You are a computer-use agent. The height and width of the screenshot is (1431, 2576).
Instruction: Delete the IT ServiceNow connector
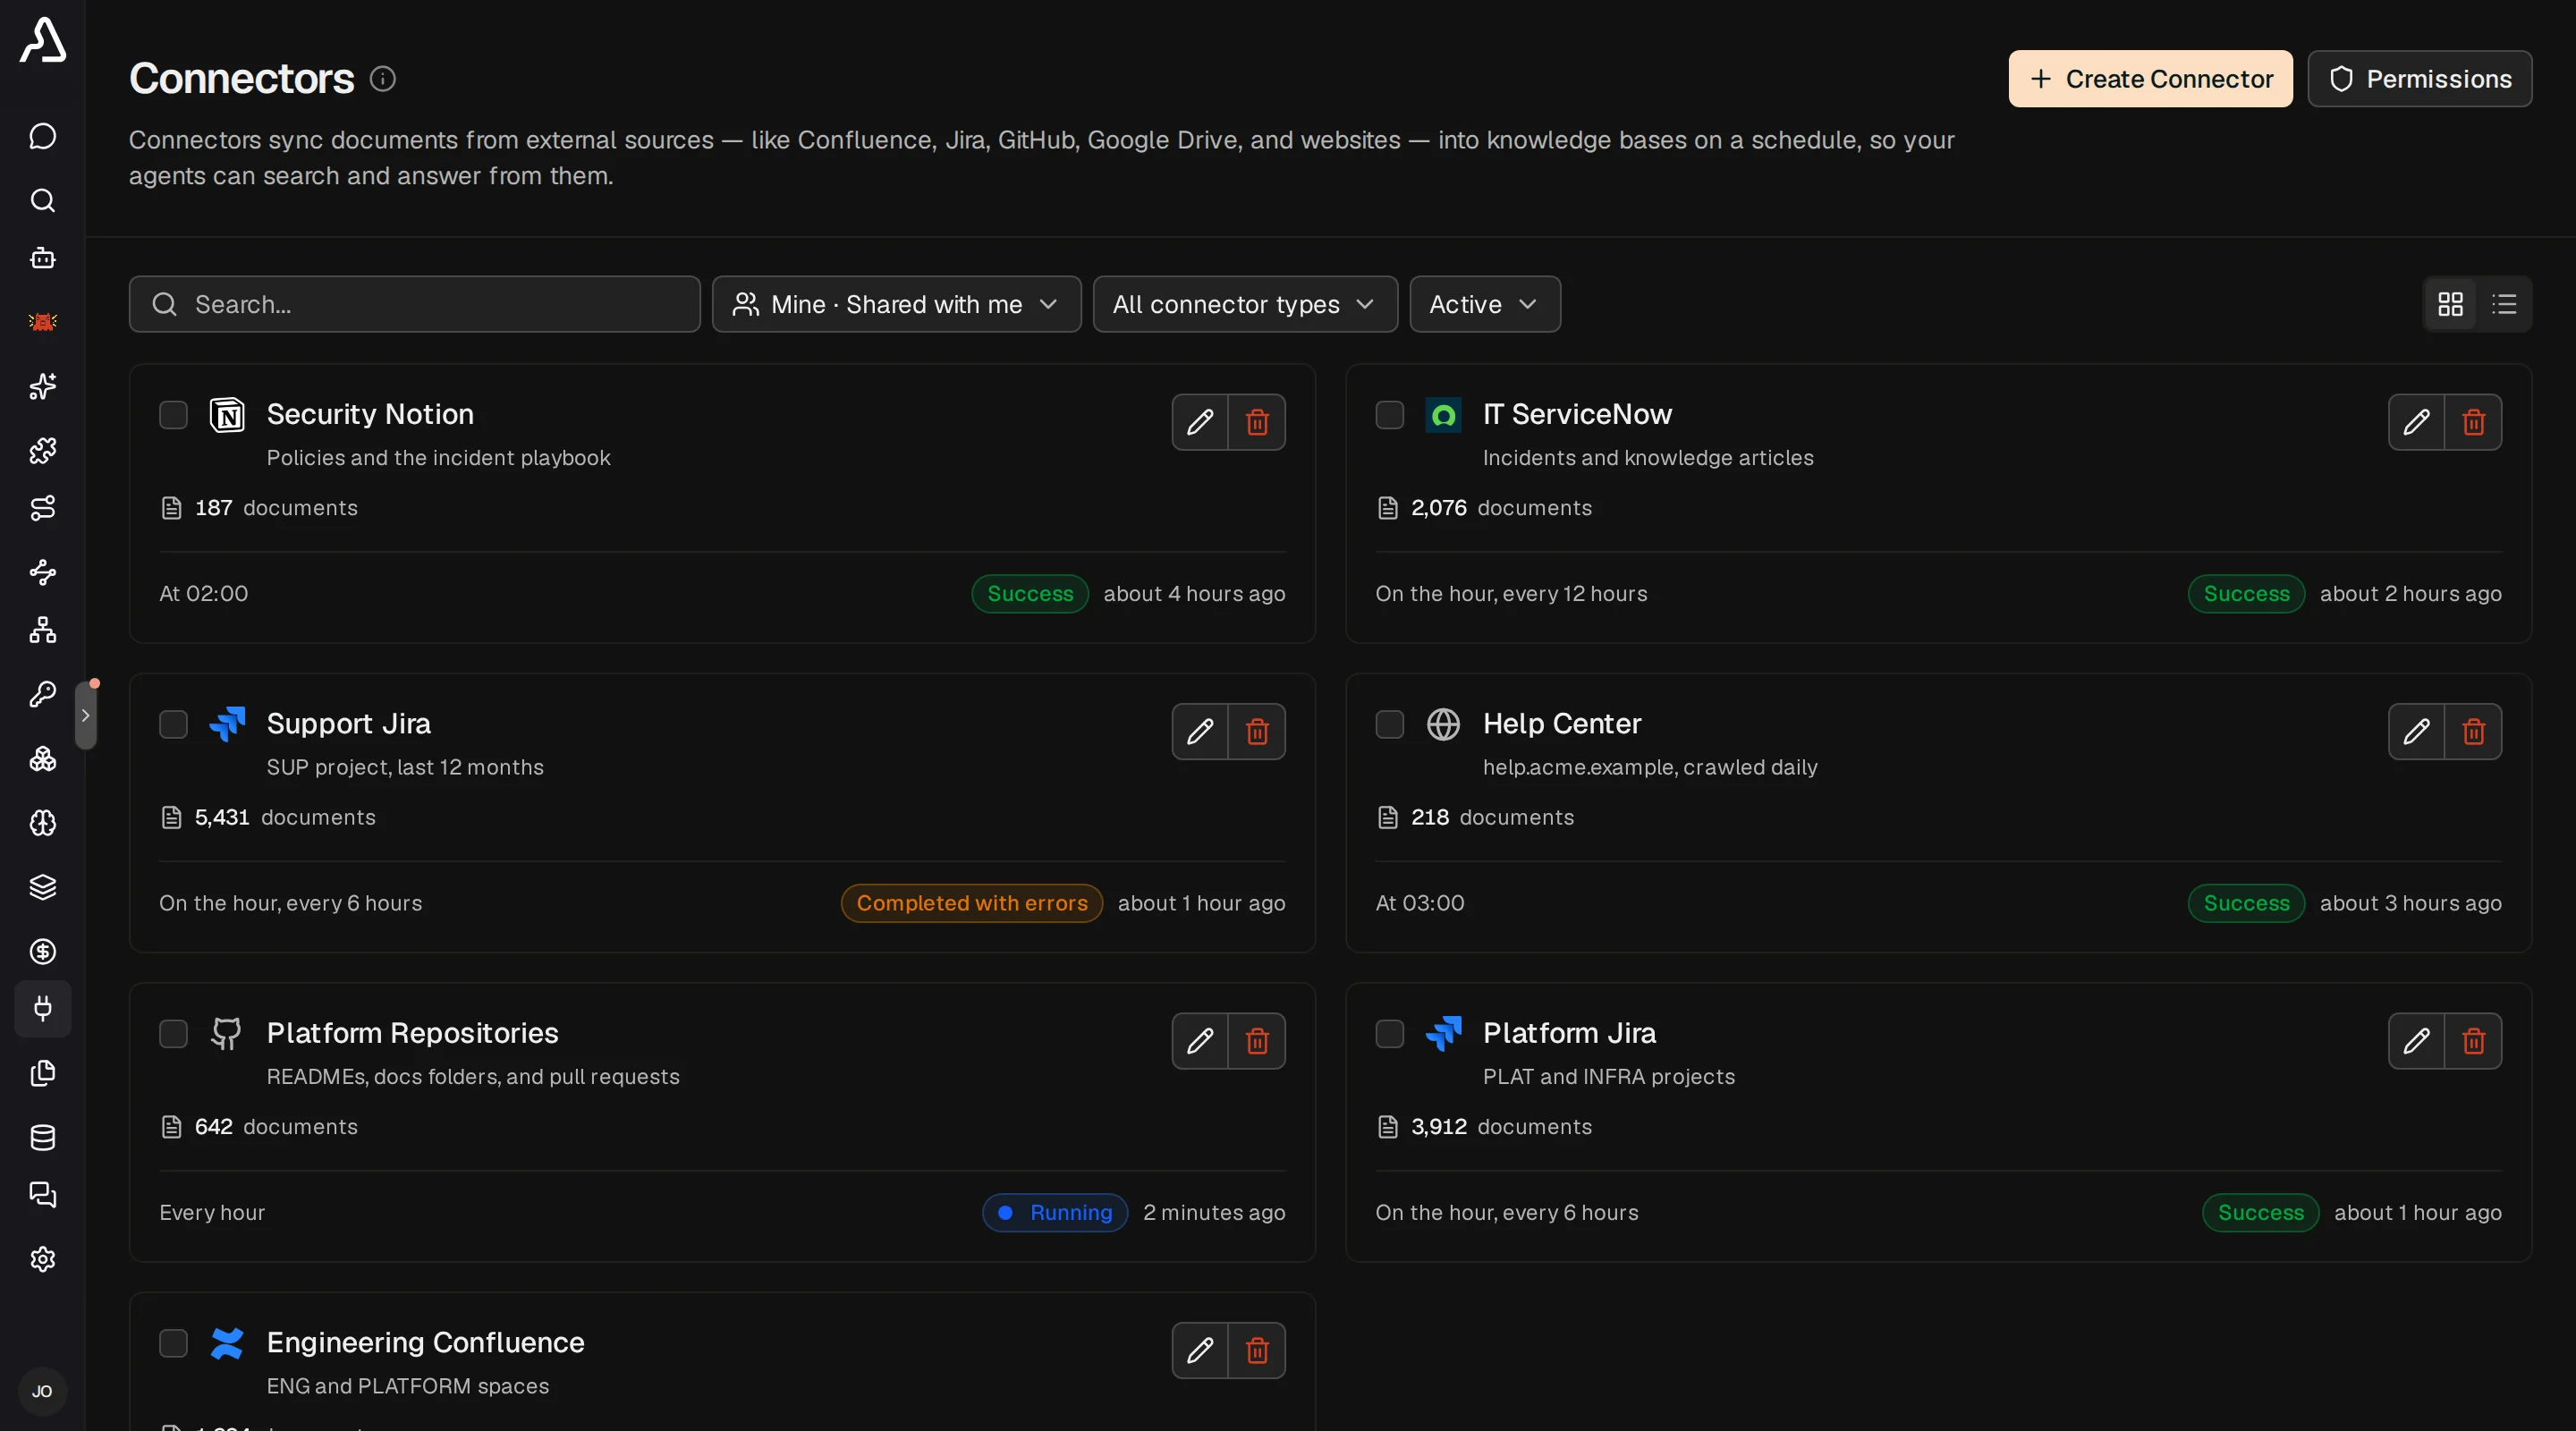[x=2473, y=422]
